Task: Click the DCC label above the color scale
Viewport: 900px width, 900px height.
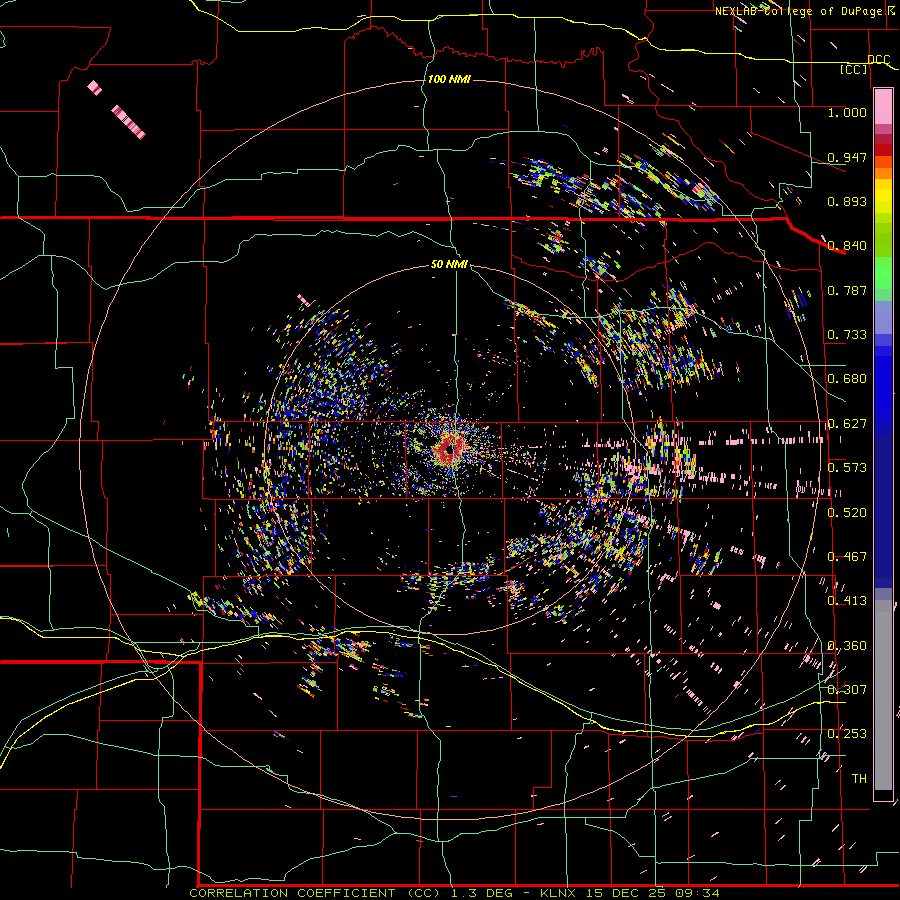Action: click(x=878, y=59)
